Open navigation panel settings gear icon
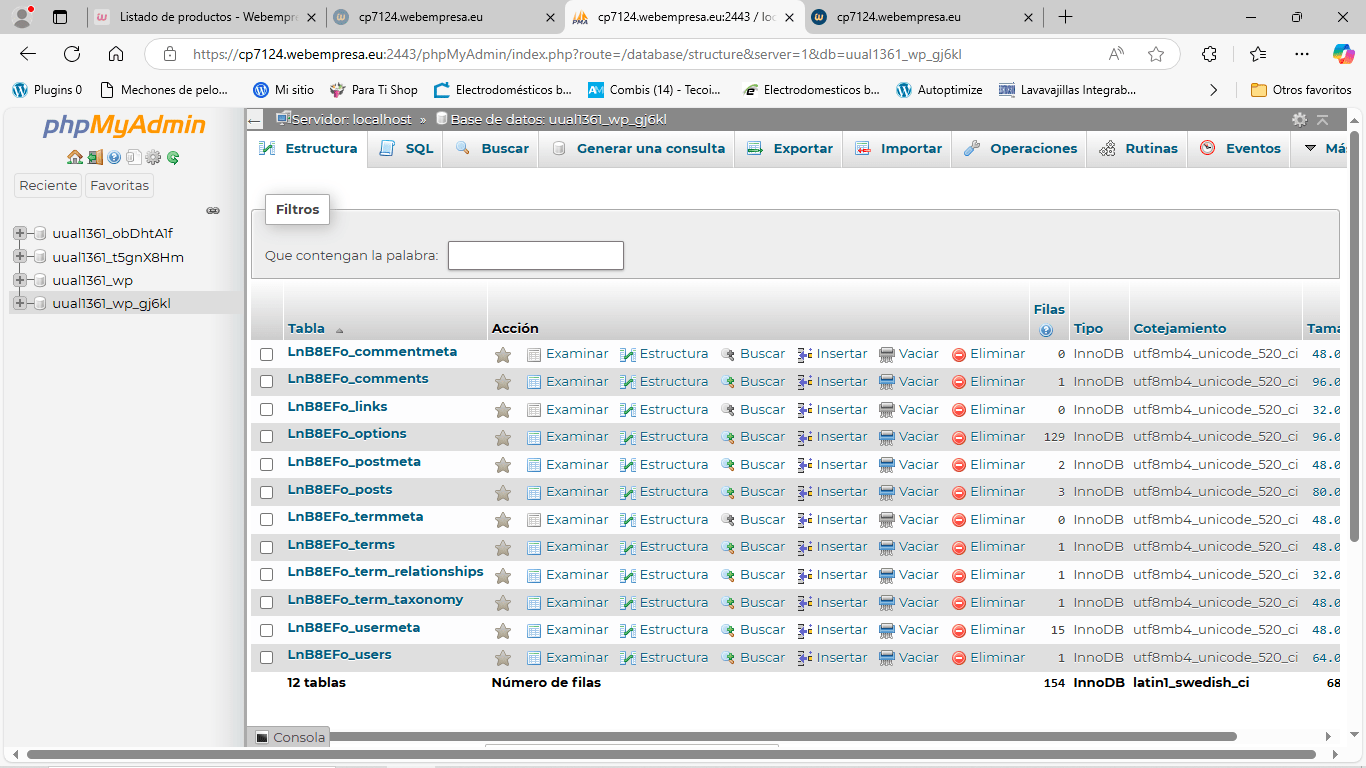 [153, 157]
